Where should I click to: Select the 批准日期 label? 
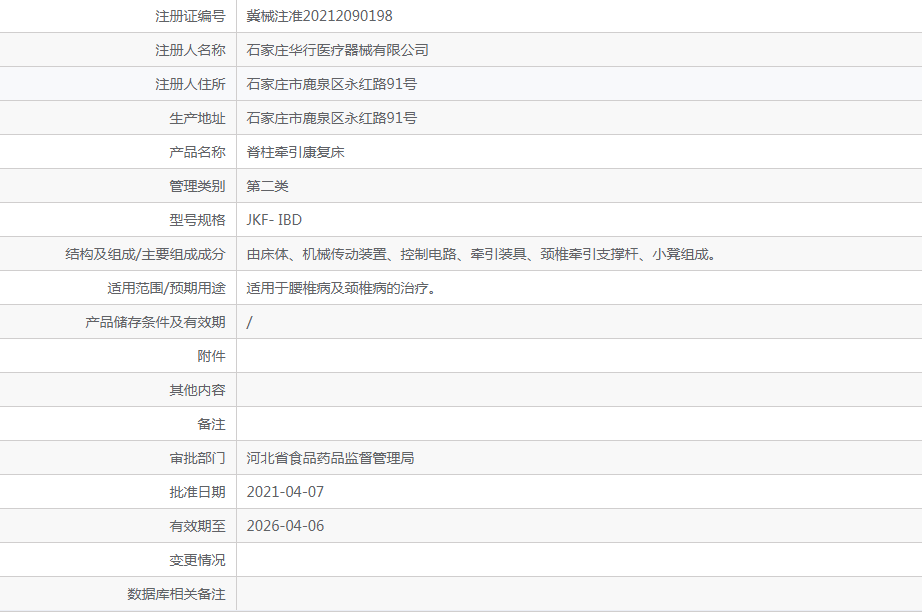197,492
